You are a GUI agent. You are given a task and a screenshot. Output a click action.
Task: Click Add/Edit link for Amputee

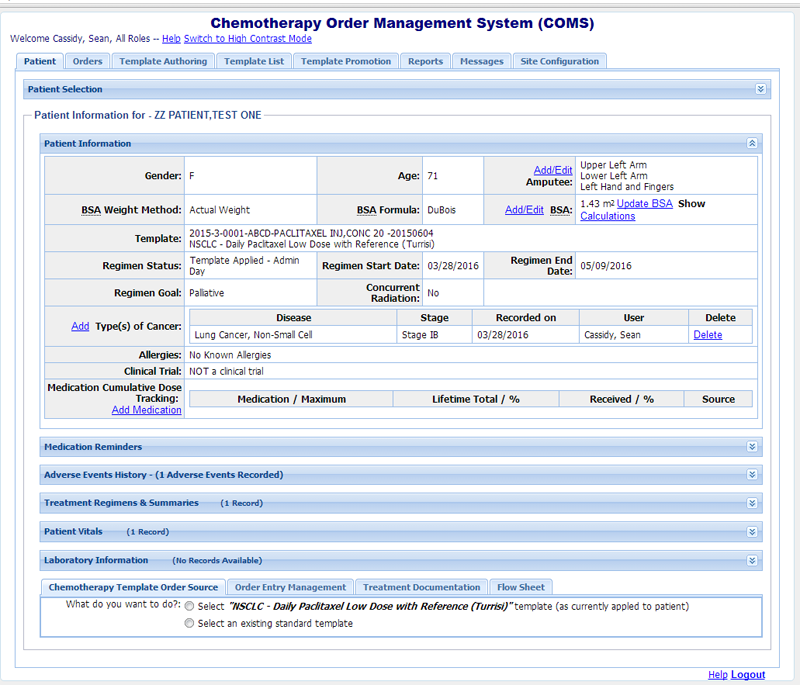[x=553, y=170]
